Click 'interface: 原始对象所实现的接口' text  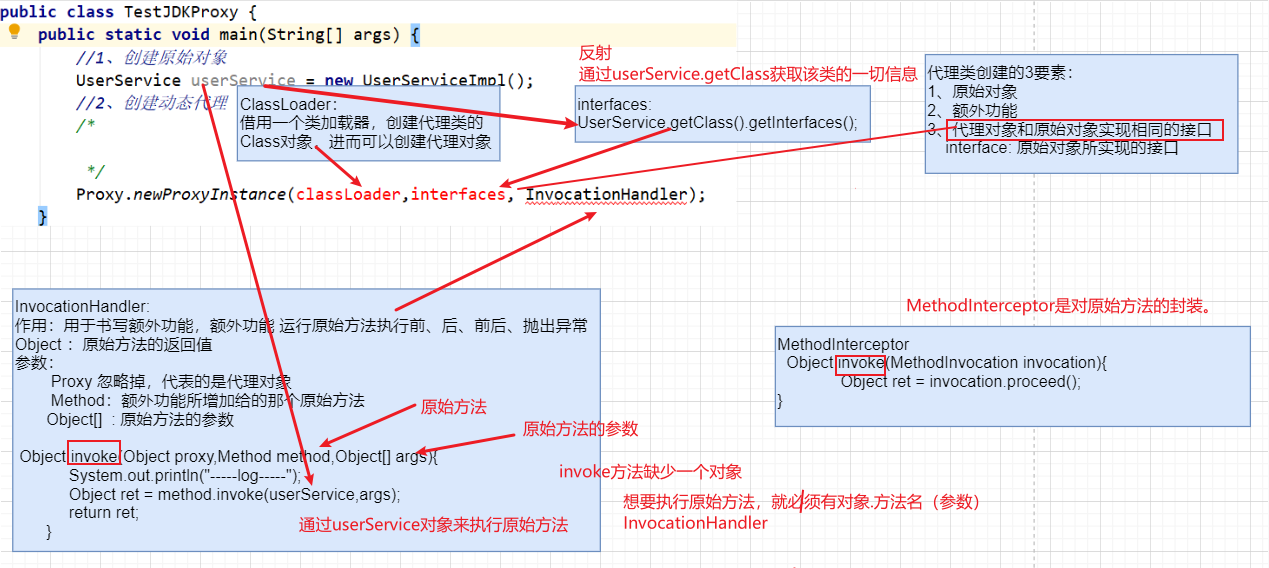pos(1062,148)
